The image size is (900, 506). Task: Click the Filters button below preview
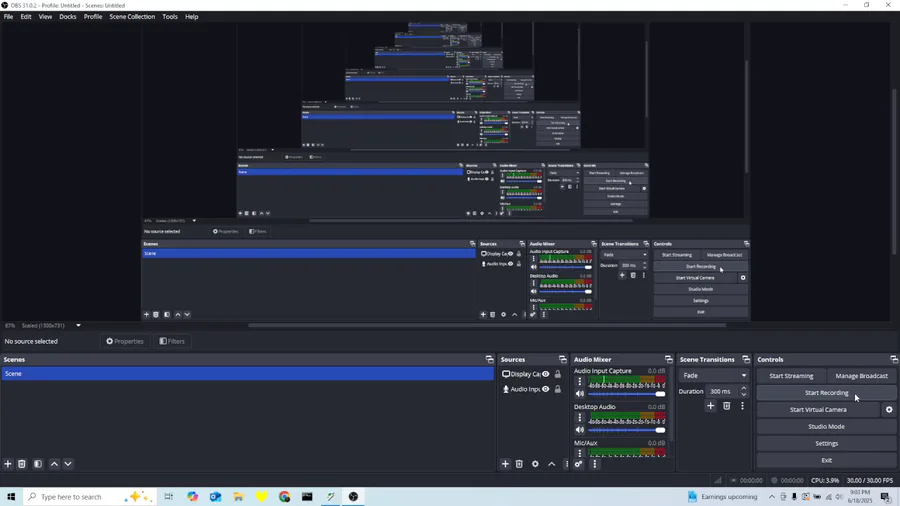(x=172, y=341)
